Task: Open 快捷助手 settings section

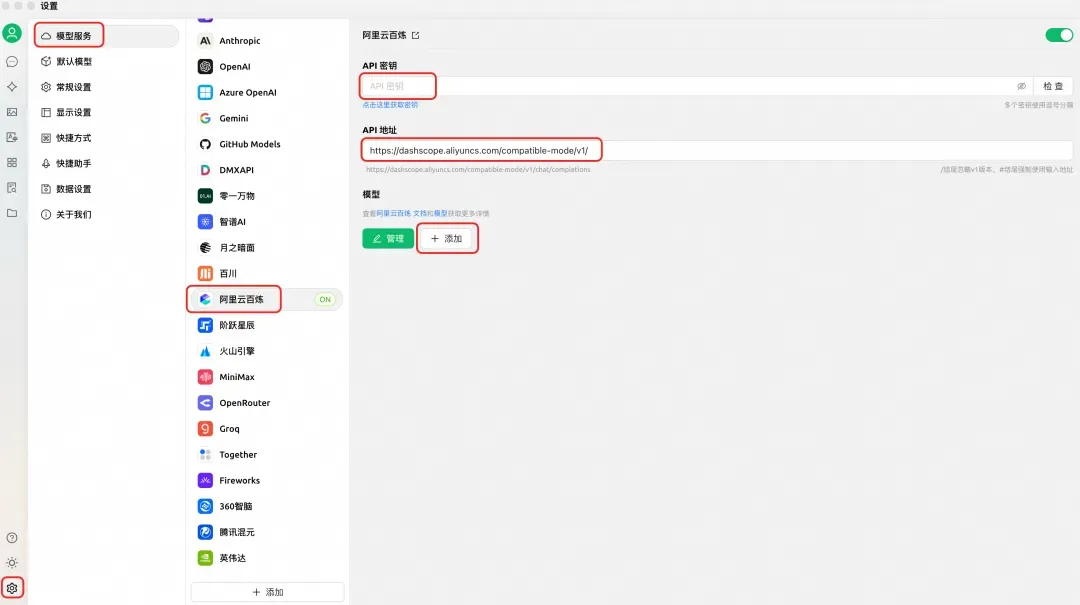Action: (106, 163)
